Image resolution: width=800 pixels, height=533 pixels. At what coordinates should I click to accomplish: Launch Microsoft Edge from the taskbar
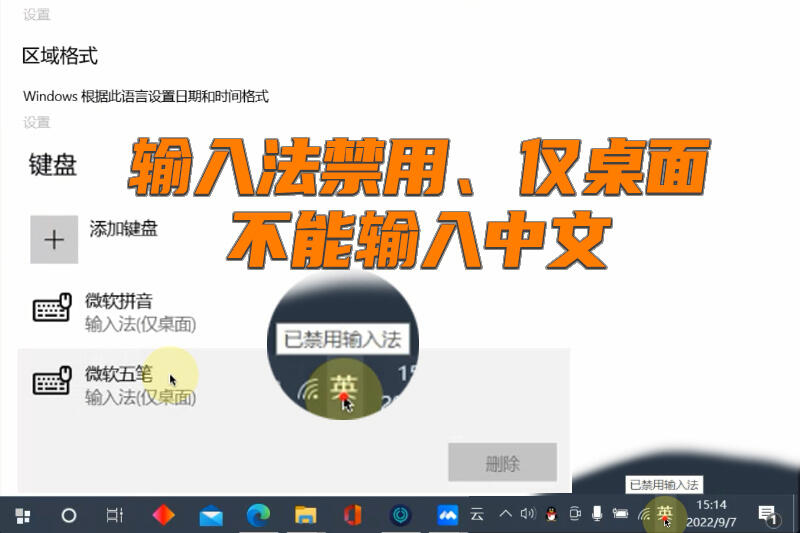coord(258,516)
